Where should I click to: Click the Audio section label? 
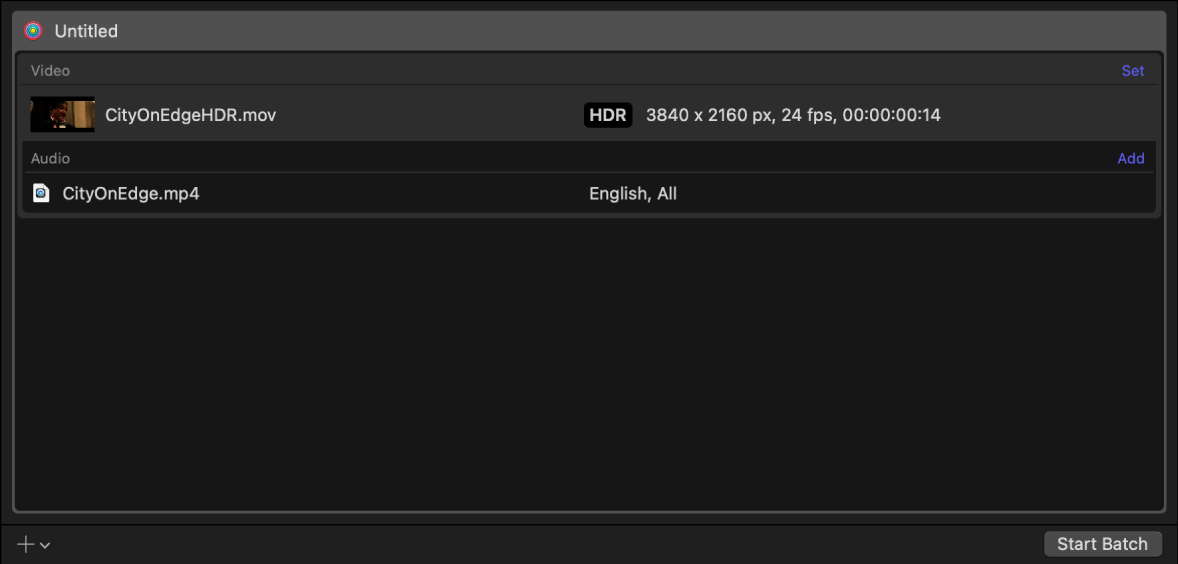coord(50,158)
